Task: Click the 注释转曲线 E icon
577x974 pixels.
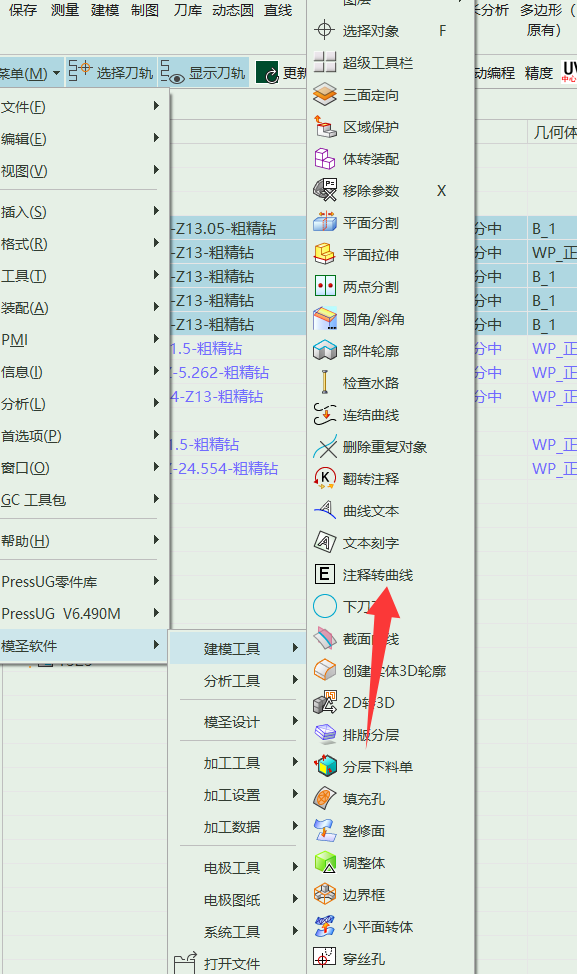Action: click(x=325, y=575)
